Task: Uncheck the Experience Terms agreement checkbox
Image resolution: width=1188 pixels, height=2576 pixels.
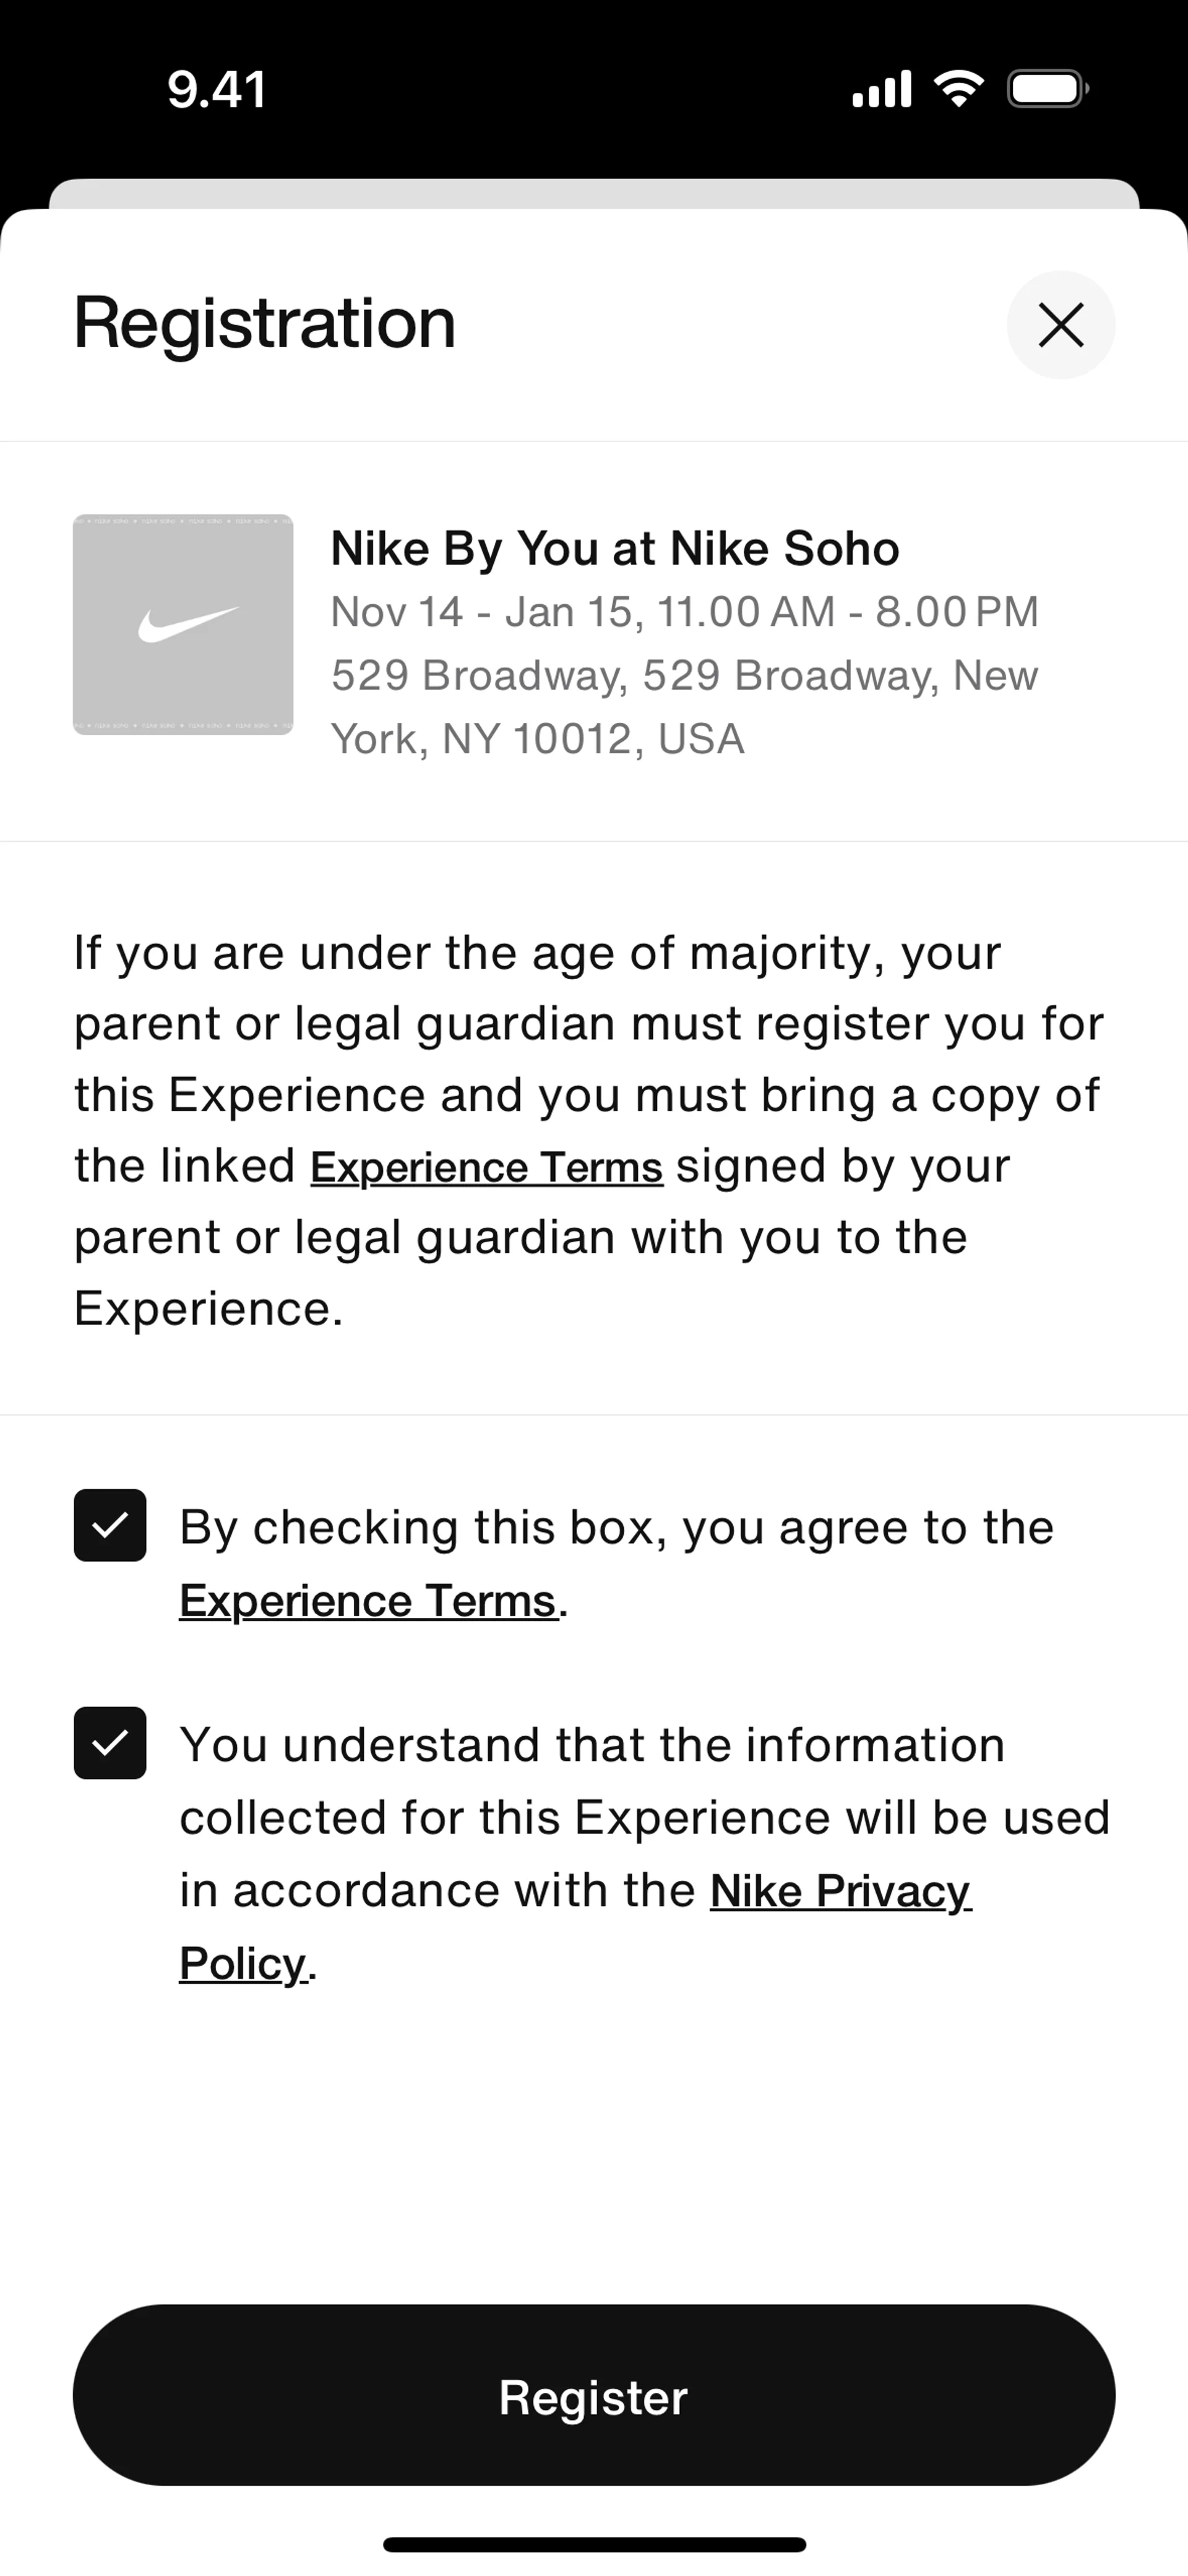Action: coord(110,1525)
